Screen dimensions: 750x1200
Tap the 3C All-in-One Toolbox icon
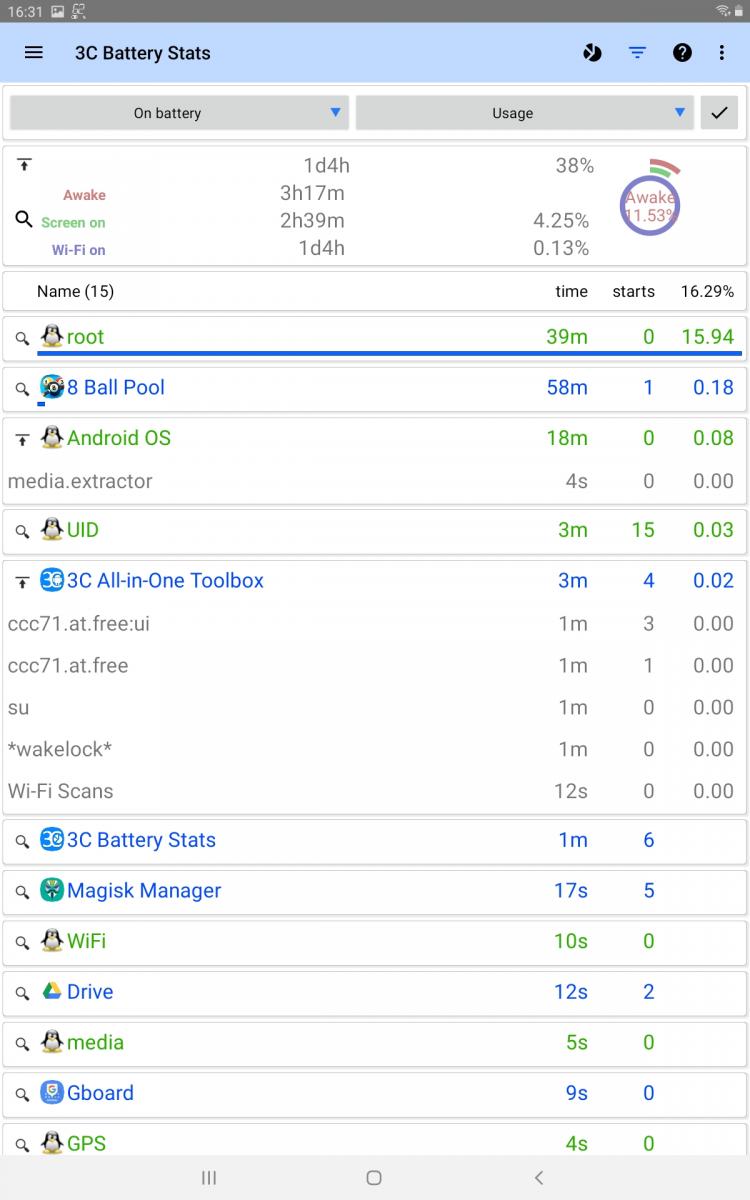pos(52,580)
